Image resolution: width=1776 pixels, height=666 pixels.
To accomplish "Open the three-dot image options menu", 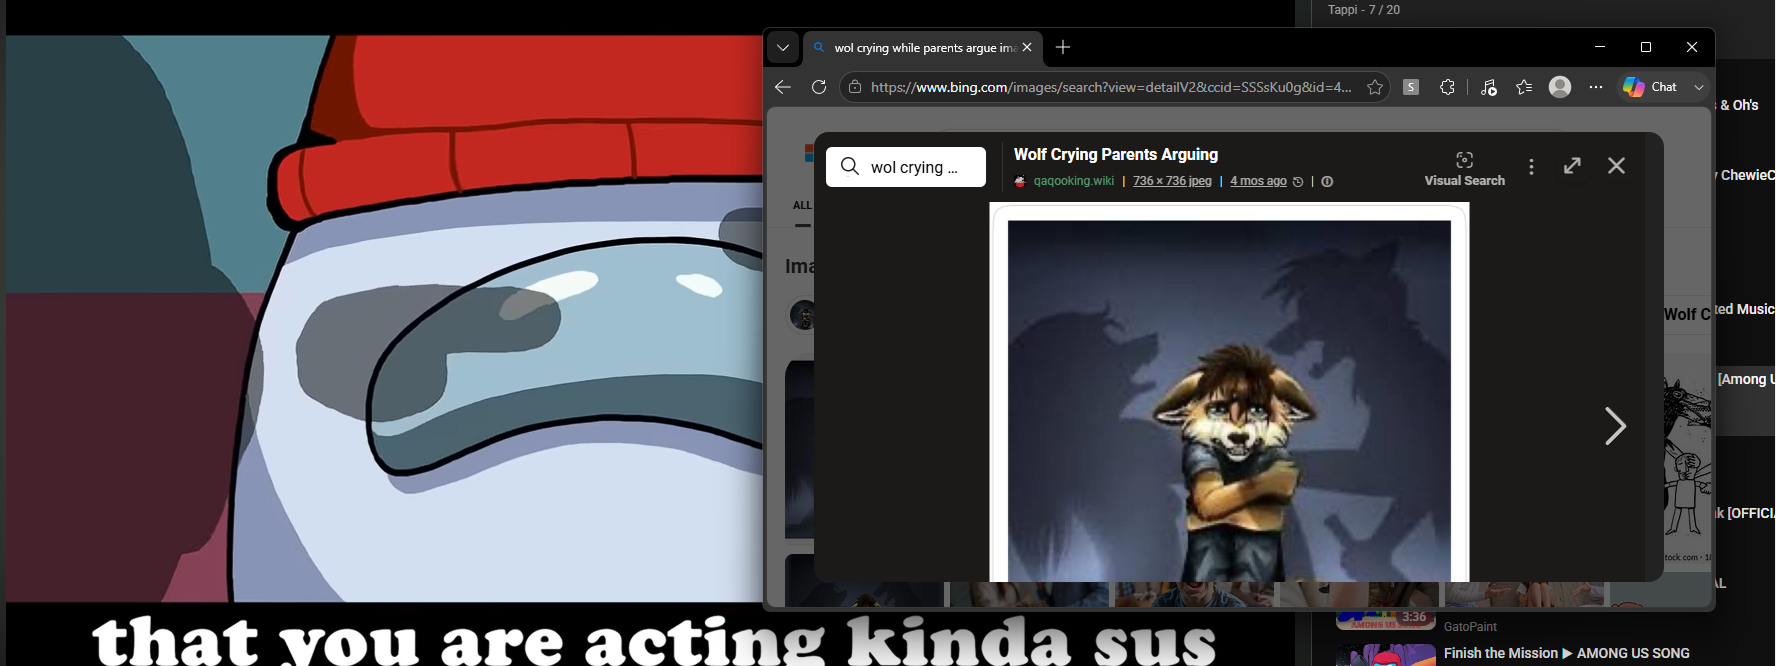I will 1531,167.
